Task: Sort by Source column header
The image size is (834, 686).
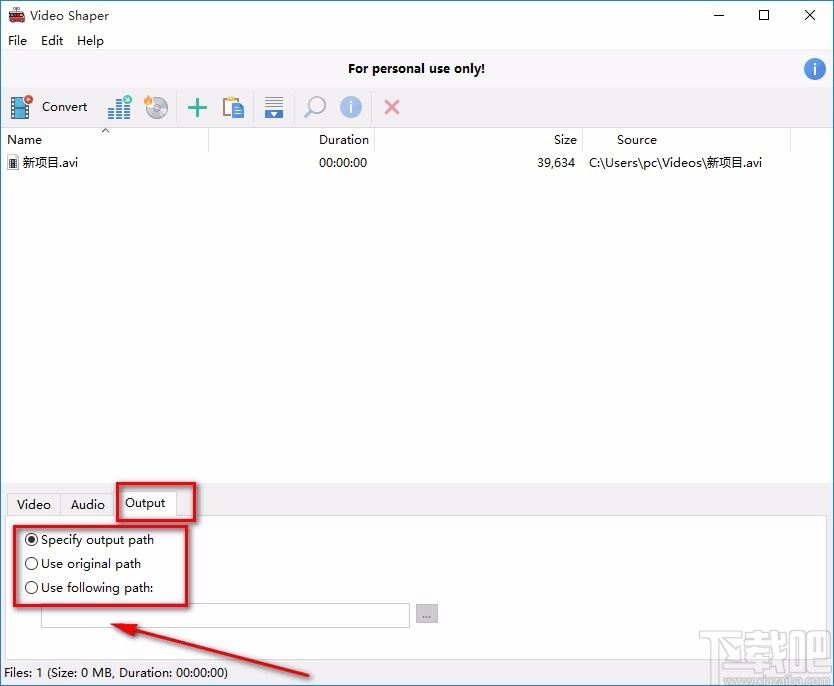Action: pos(687,140)
